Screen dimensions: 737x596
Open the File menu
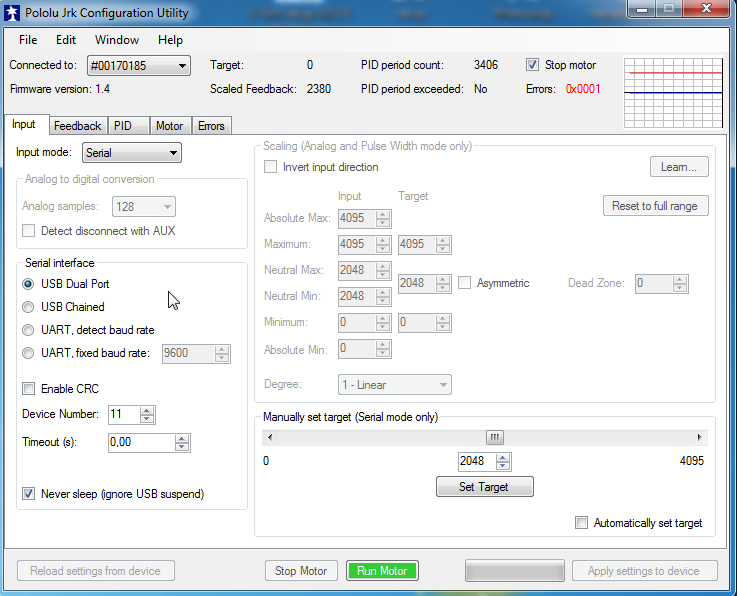28,40
